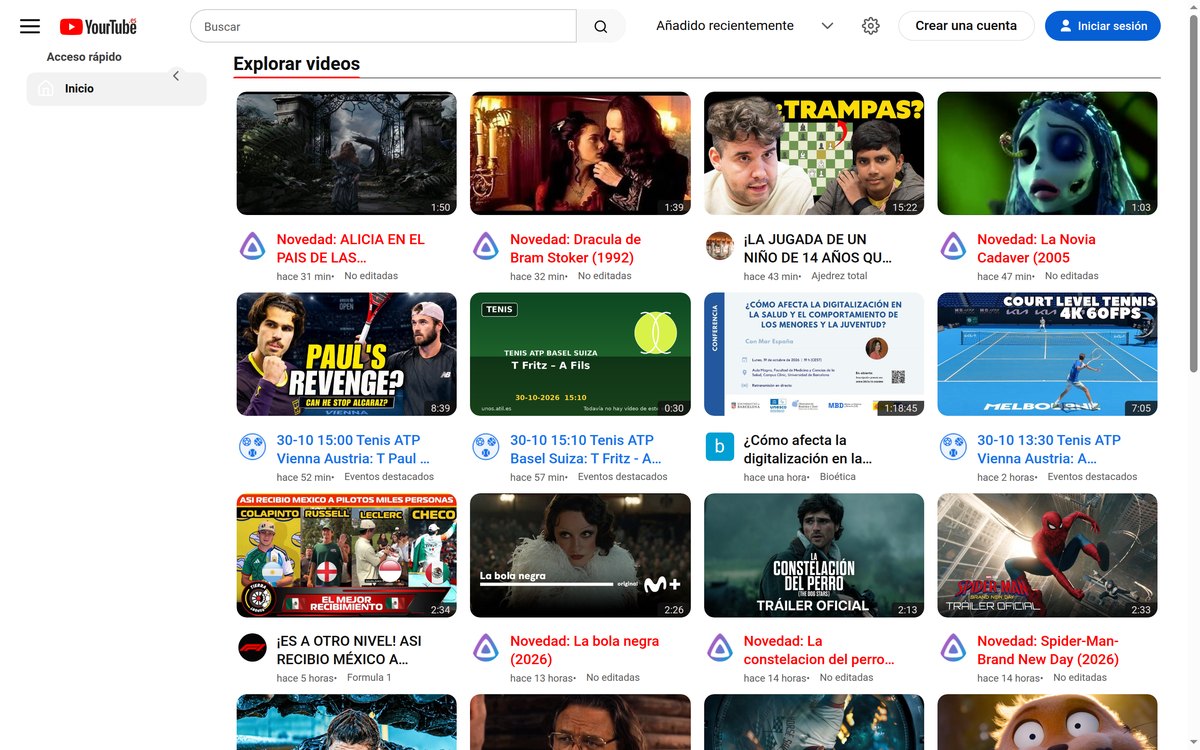
Task: Collapse the sidebar with the chevron arrow
Action: pyautogui.click(x=176, y=75)
